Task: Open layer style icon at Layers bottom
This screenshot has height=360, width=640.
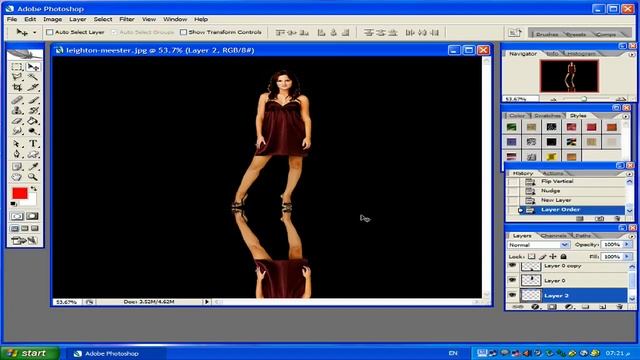Action: click(x=535, y=307)
